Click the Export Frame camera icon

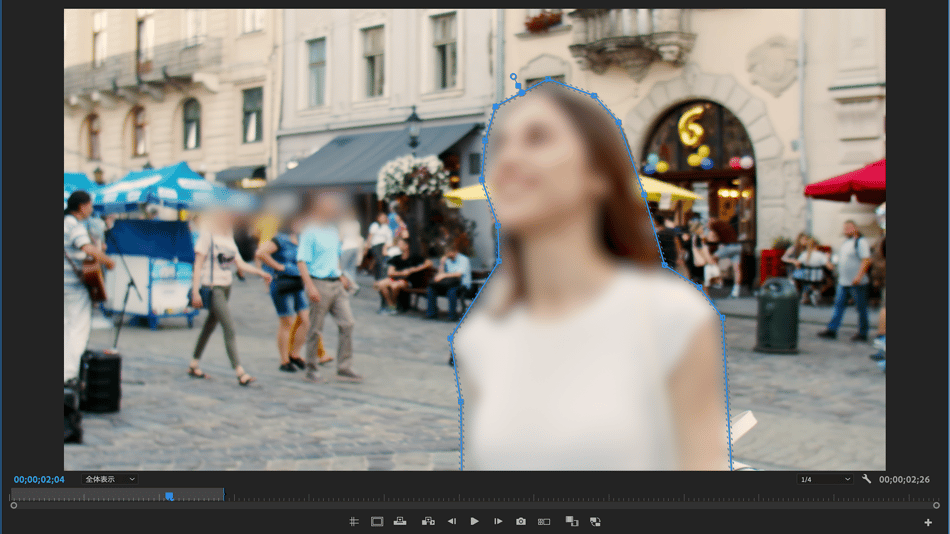(521, 521)
